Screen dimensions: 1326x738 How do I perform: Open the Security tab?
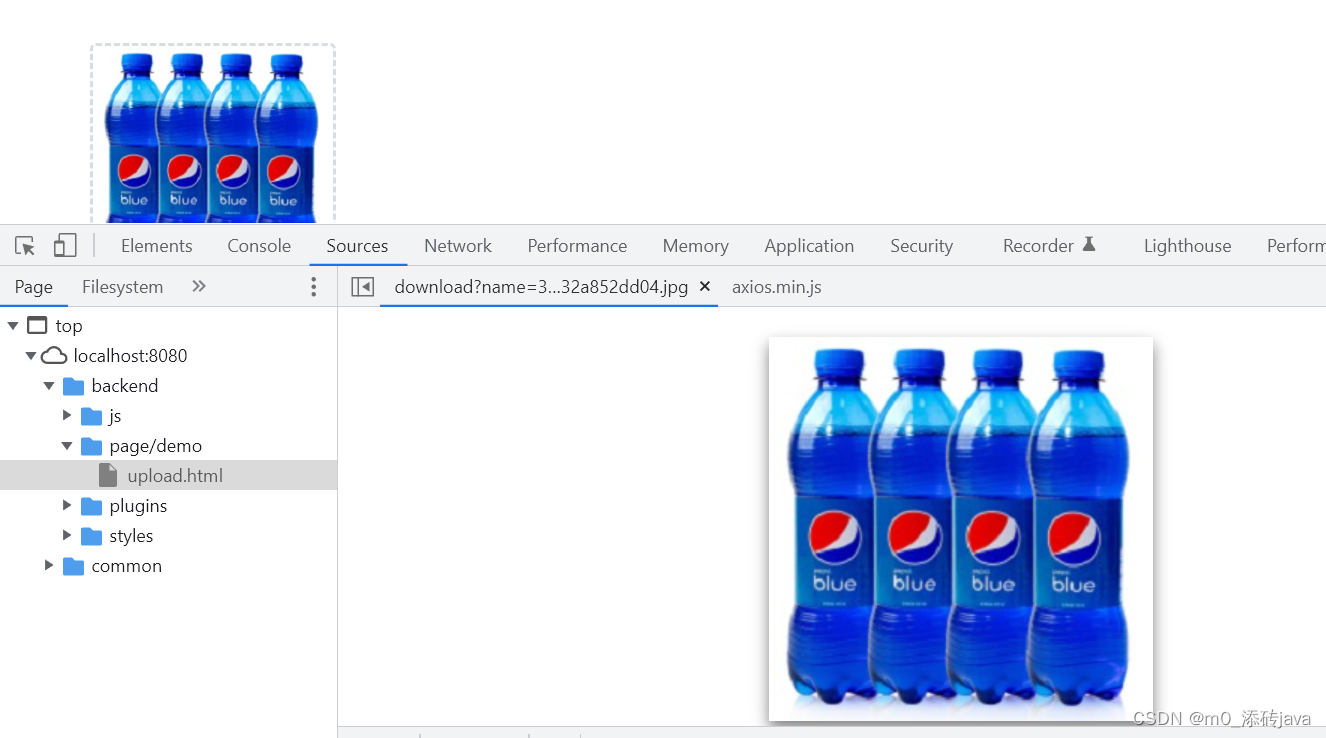tap(921, 246)
